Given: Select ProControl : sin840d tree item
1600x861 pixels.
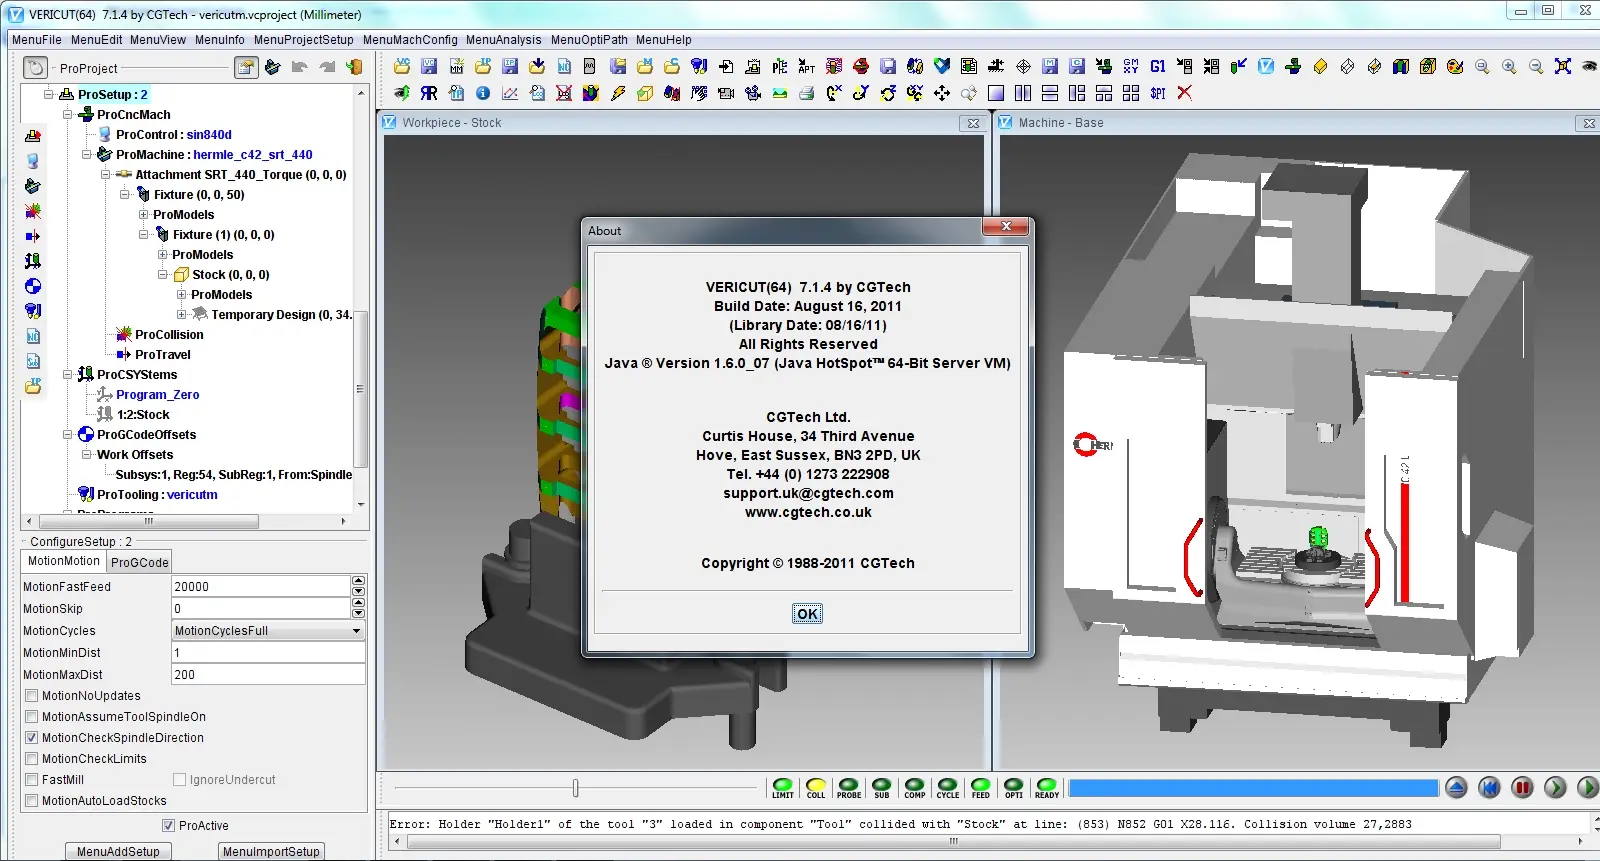Looking at the screenshot, I should pos(173,134).
